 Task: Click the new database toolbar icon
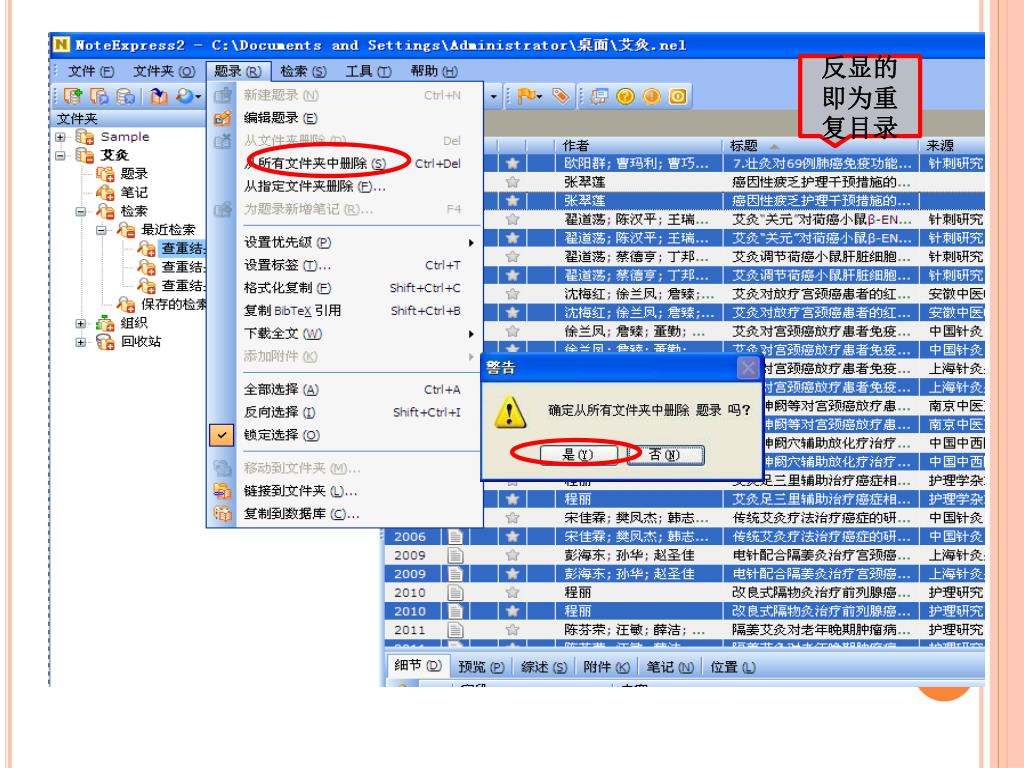(x=73, y=97)
